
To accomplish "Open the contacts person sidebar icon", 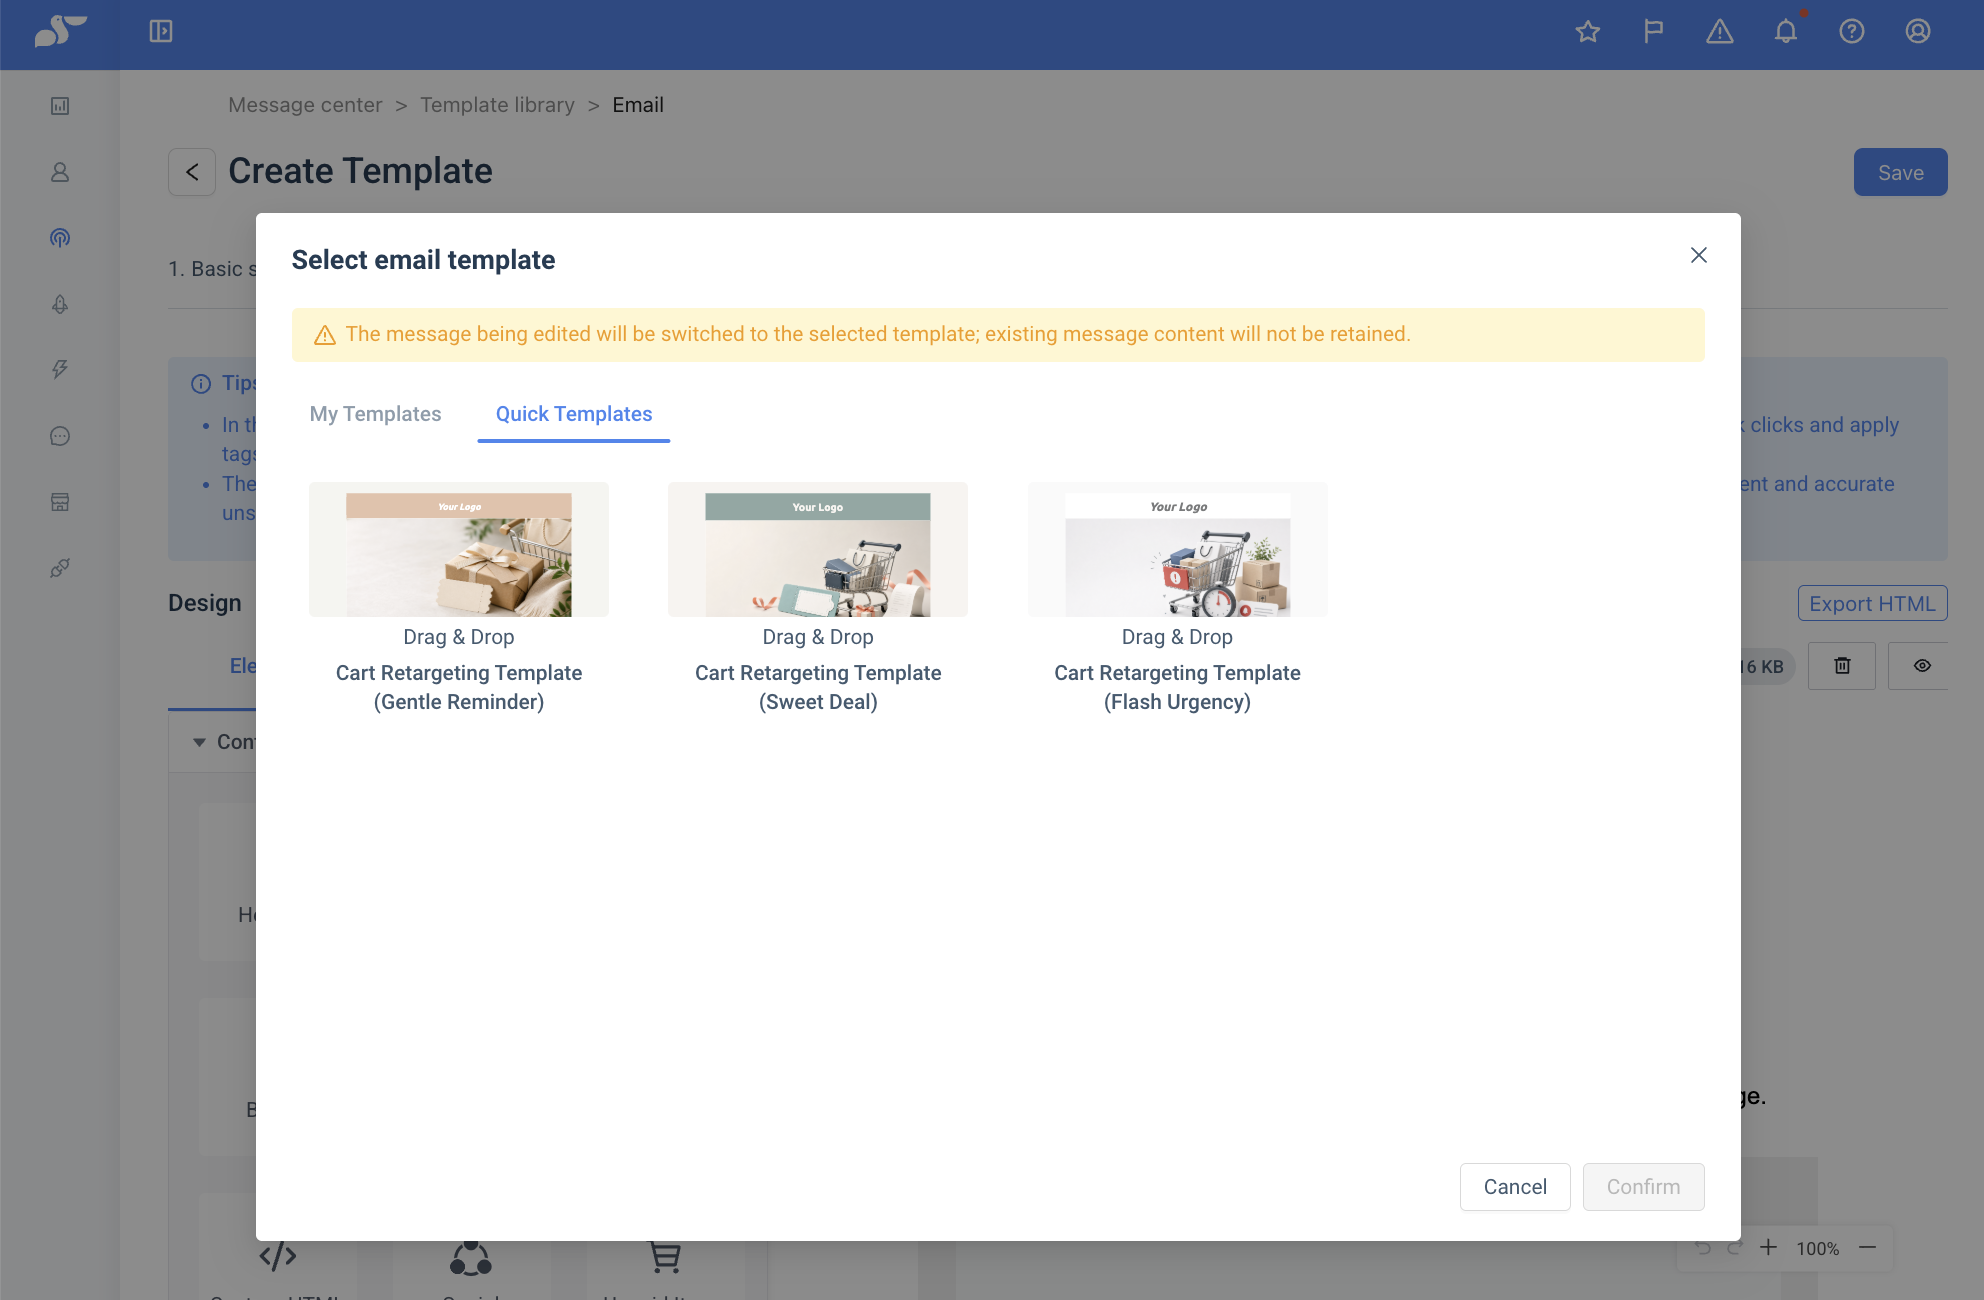I will [x=60, y=172].
